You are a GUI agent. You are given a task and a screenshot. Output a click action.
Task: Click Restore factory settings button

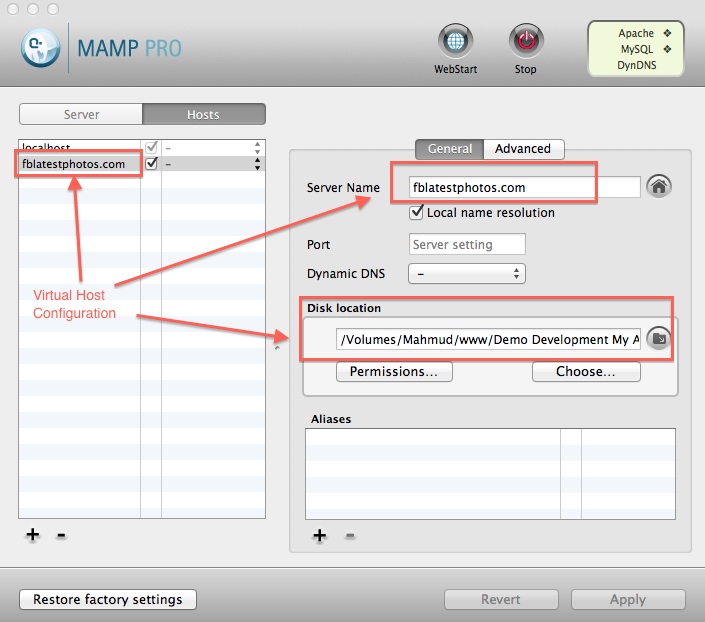pos(108,600)
